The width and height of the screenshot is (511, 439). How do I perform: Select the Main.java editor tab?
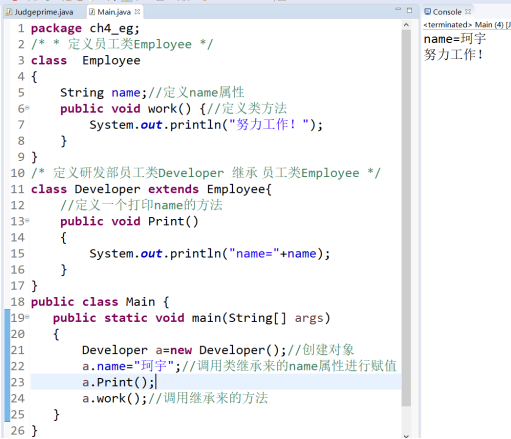(114, 12)
